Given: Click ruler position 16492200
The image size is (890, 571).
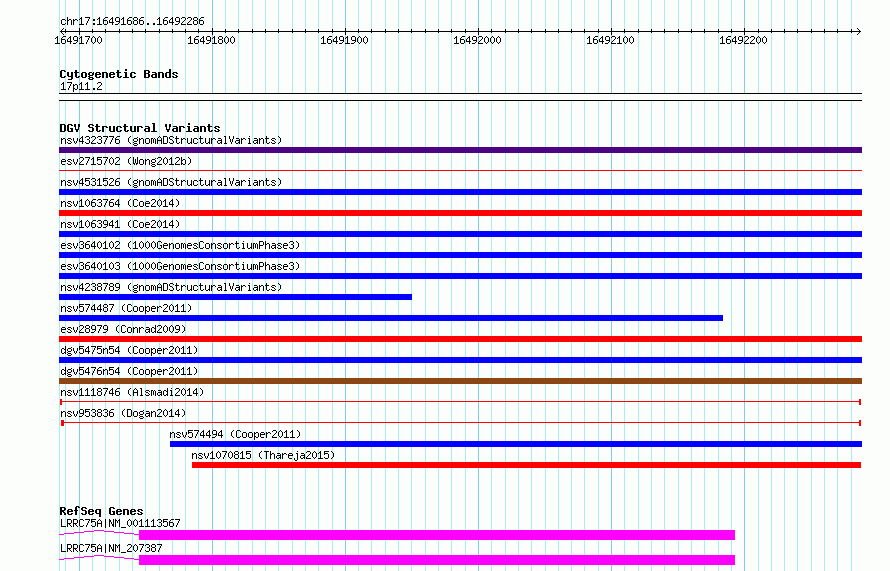Looking at the screenshot, I should 743,40.
